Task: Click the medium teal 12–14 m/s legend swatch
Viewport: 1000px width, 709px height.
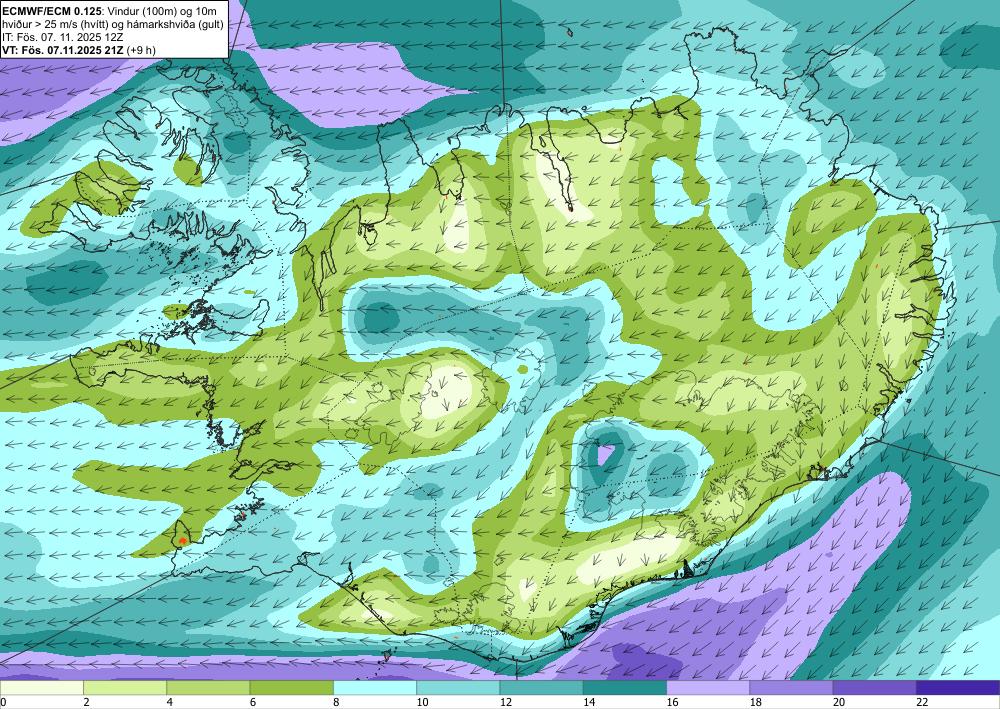Action: point(541,688)
